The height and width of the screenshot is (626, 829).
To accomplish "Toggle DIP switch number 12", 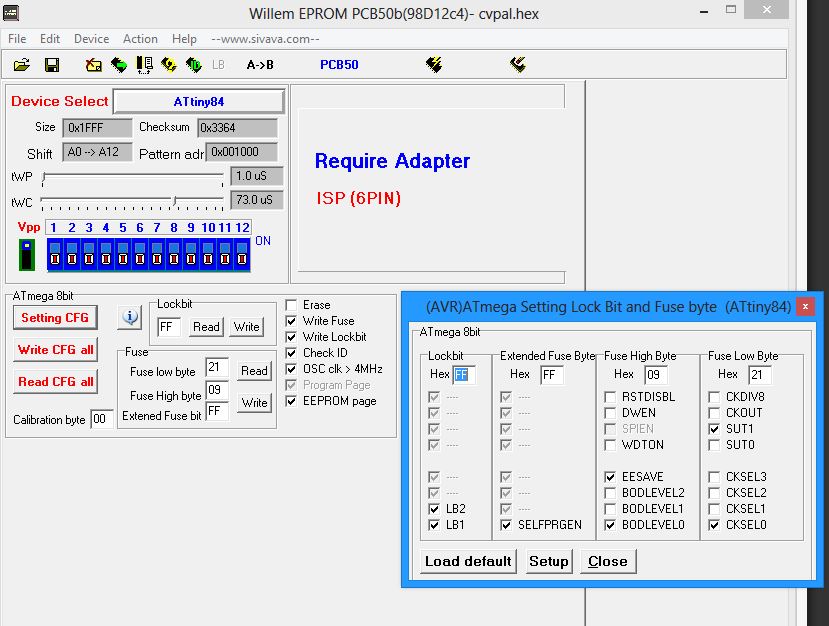I will 242,255.
